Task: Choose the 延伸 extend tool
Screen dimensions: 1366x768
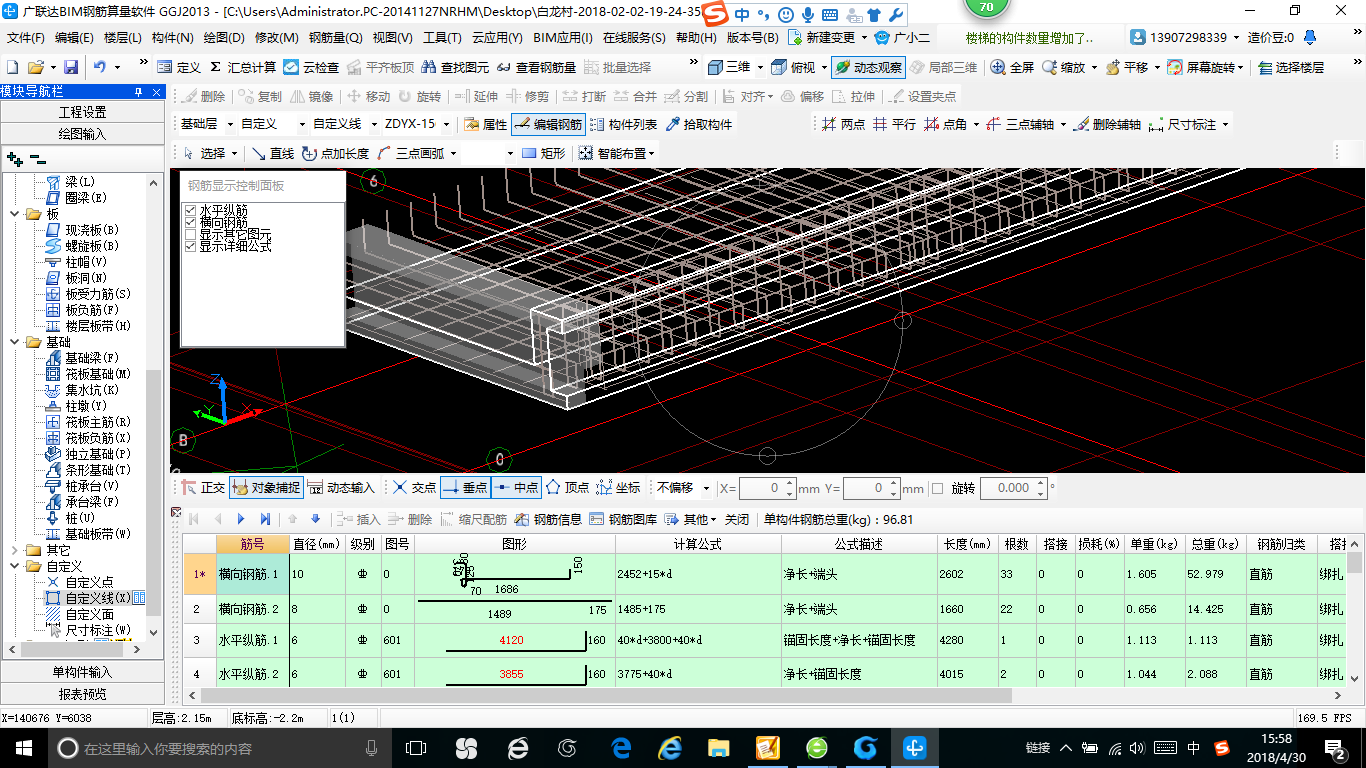Action: click(477, 96)
